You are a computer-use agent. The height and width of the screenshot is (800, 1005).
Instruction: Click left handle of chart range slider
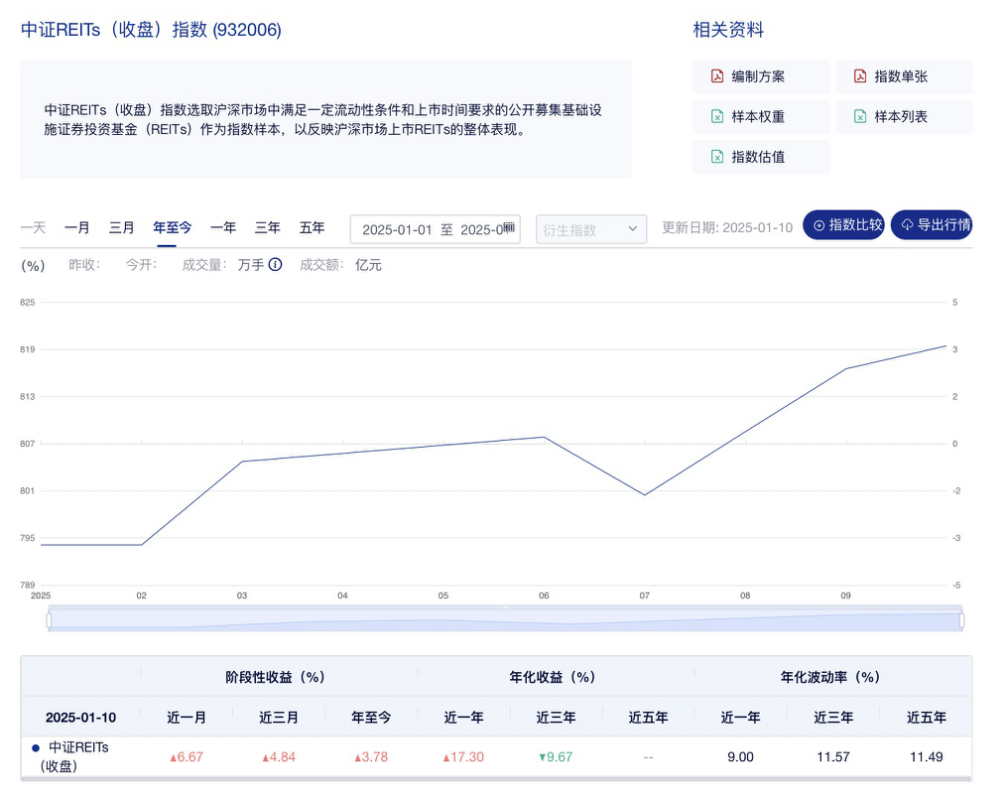pyautogui.click(x=48, y=620)
